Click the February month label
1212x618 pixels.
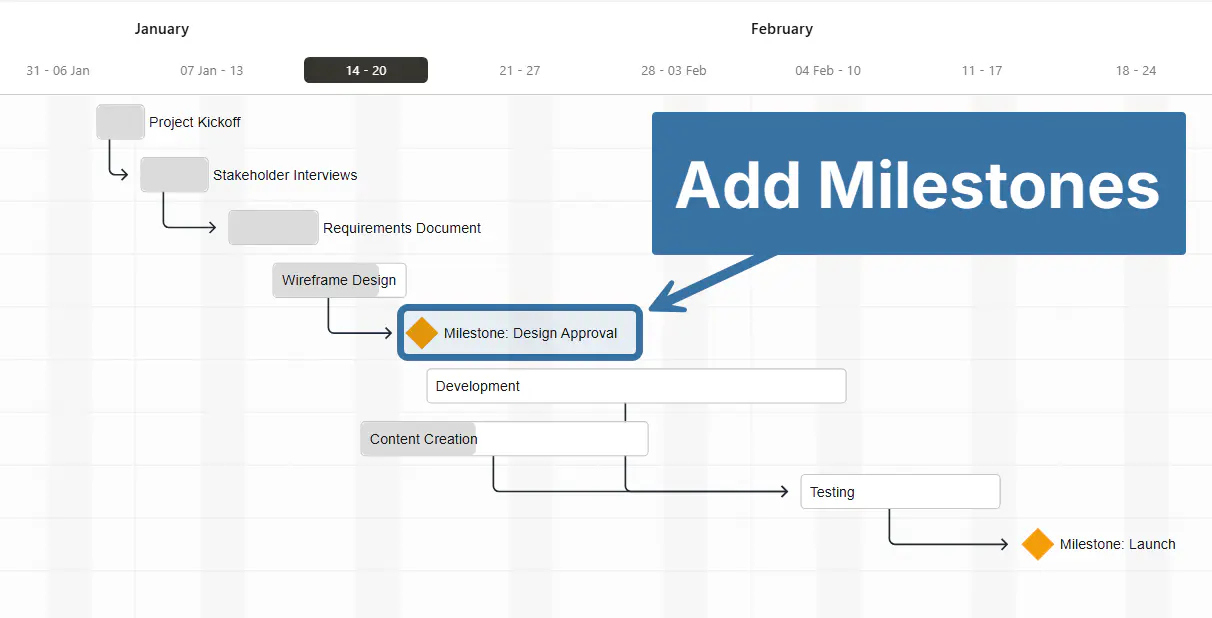coord(782,29)
